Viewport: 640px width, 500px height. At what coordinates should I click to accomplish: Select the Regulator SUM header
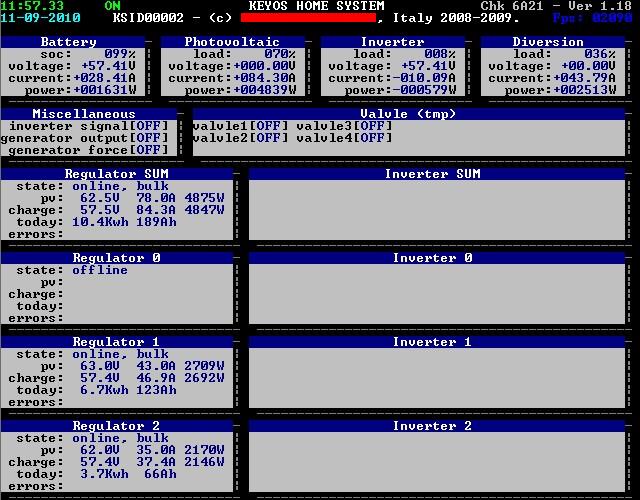click(x=117, y=174)
